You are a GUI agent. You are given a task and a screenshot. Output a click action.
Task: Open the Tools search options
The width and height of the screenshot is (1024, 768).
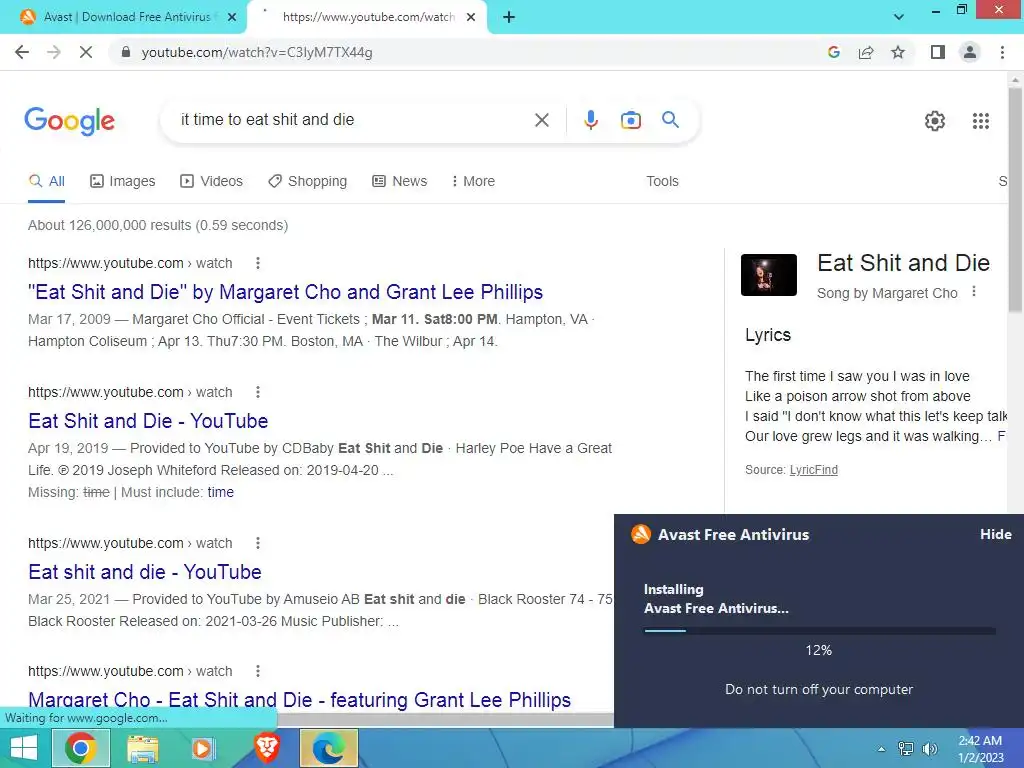662,181
